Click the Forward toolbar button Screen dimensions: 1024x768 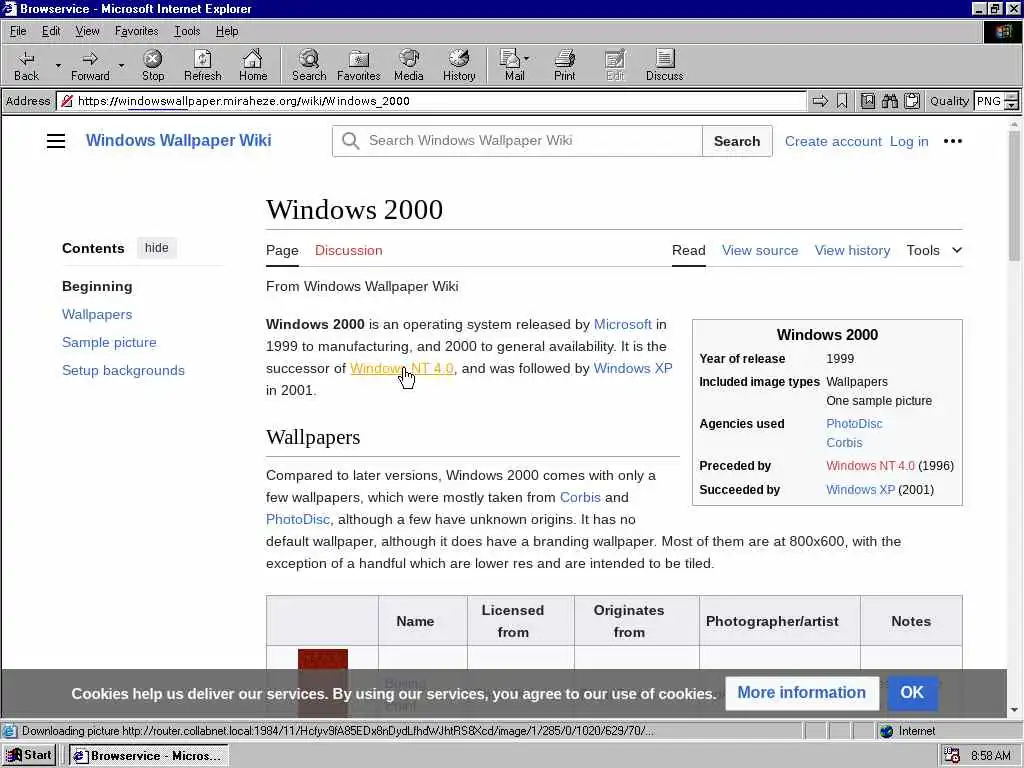click(x=90, y=65)
